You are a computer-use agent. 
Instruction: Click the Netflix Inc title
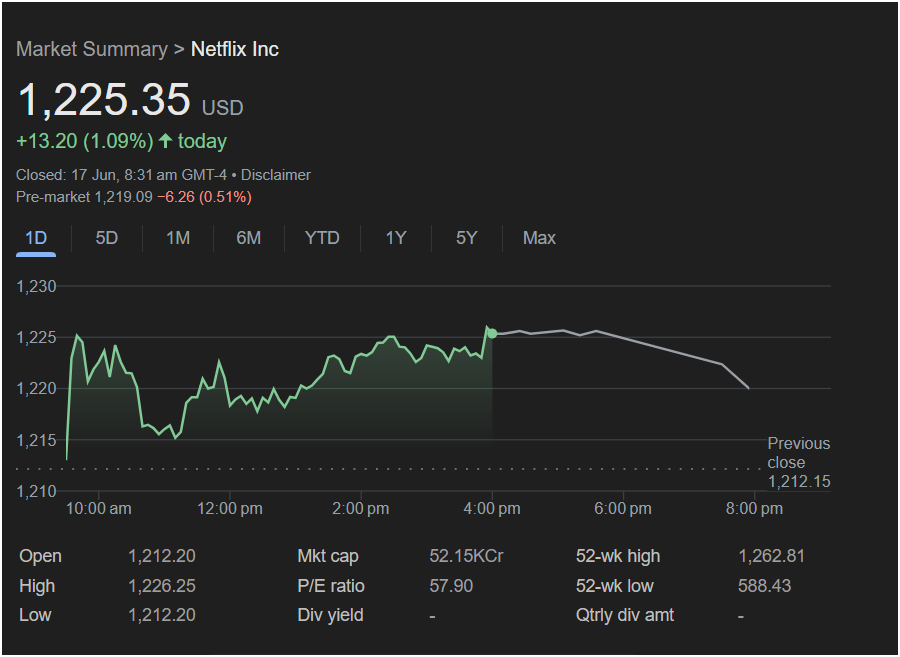tap(235, 49)
